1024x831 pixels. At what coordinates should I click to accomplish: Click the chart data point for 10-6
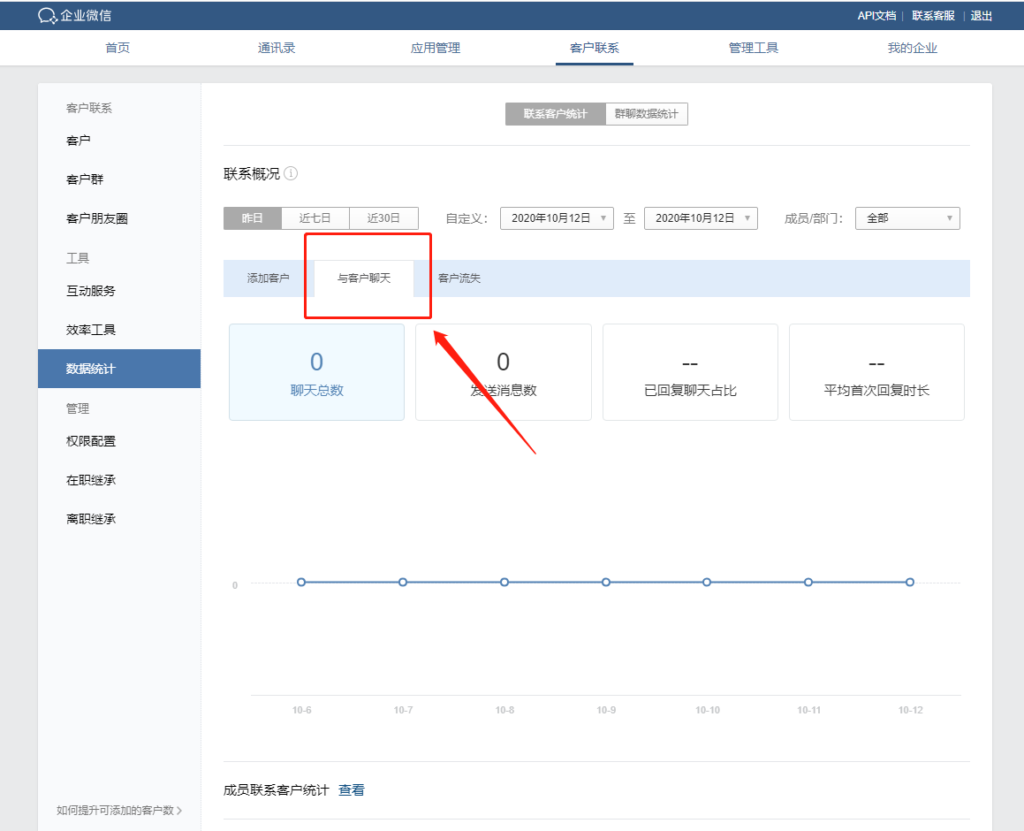click(x=301, y=582)
